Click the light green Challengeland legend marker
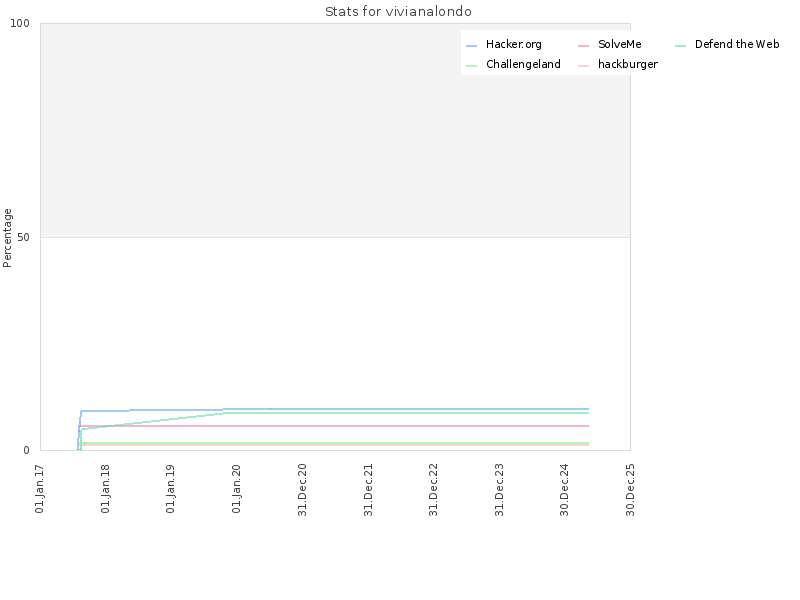Screen dimensions: 800x600 (471, 66)
